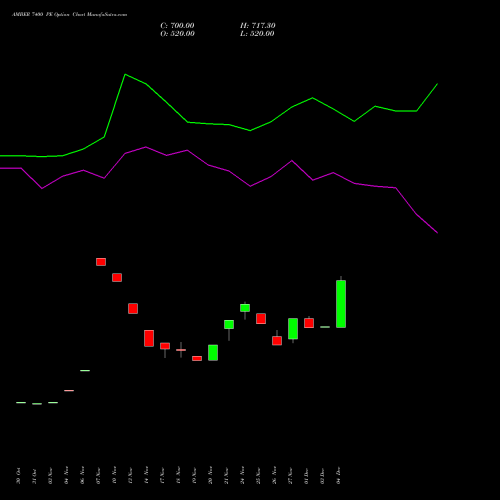Click the '04 Dec' date label

[338, 476]
